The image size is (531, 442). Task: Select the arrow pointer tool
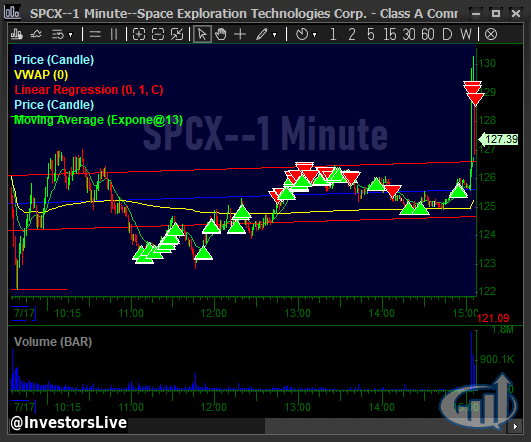(202, 34)
